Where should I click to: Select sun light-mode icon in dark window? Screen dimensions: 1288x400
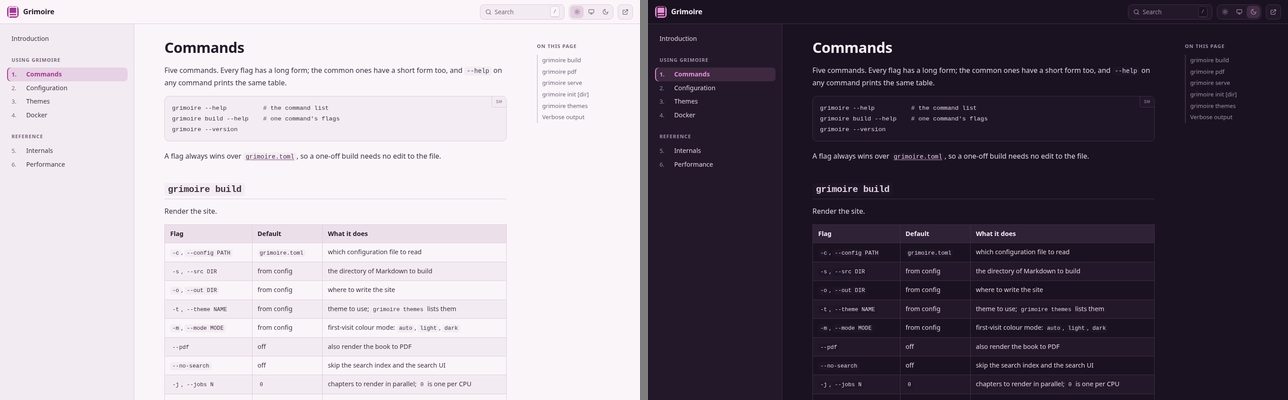1225,12
